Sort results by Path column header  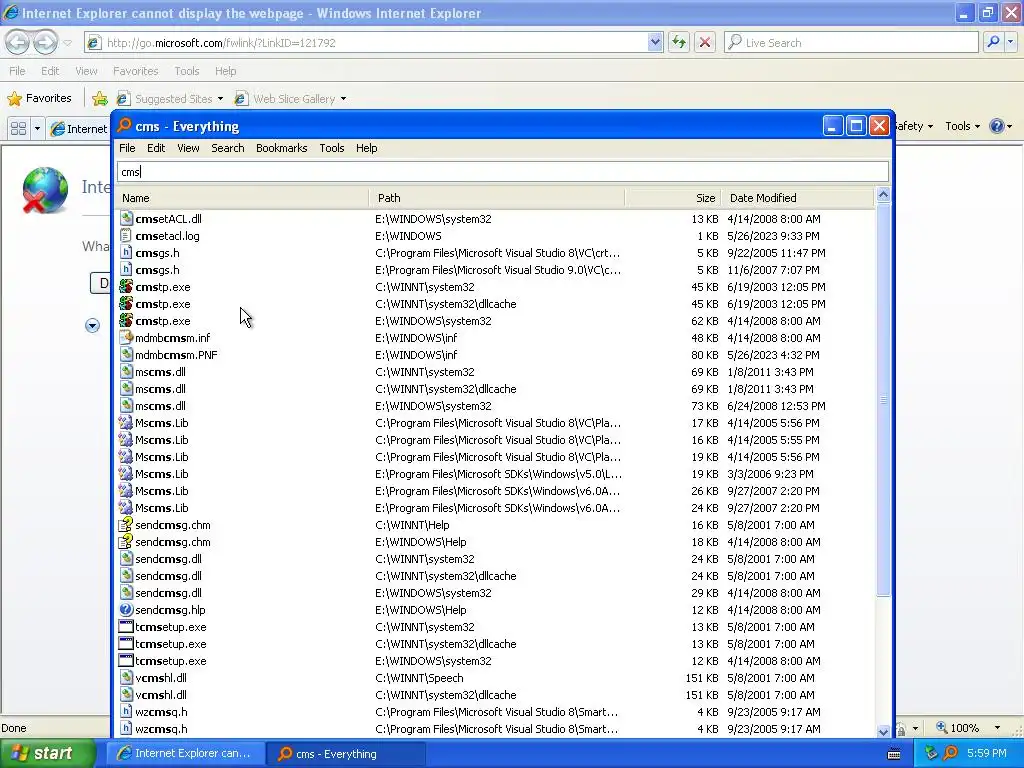point(497,198)
